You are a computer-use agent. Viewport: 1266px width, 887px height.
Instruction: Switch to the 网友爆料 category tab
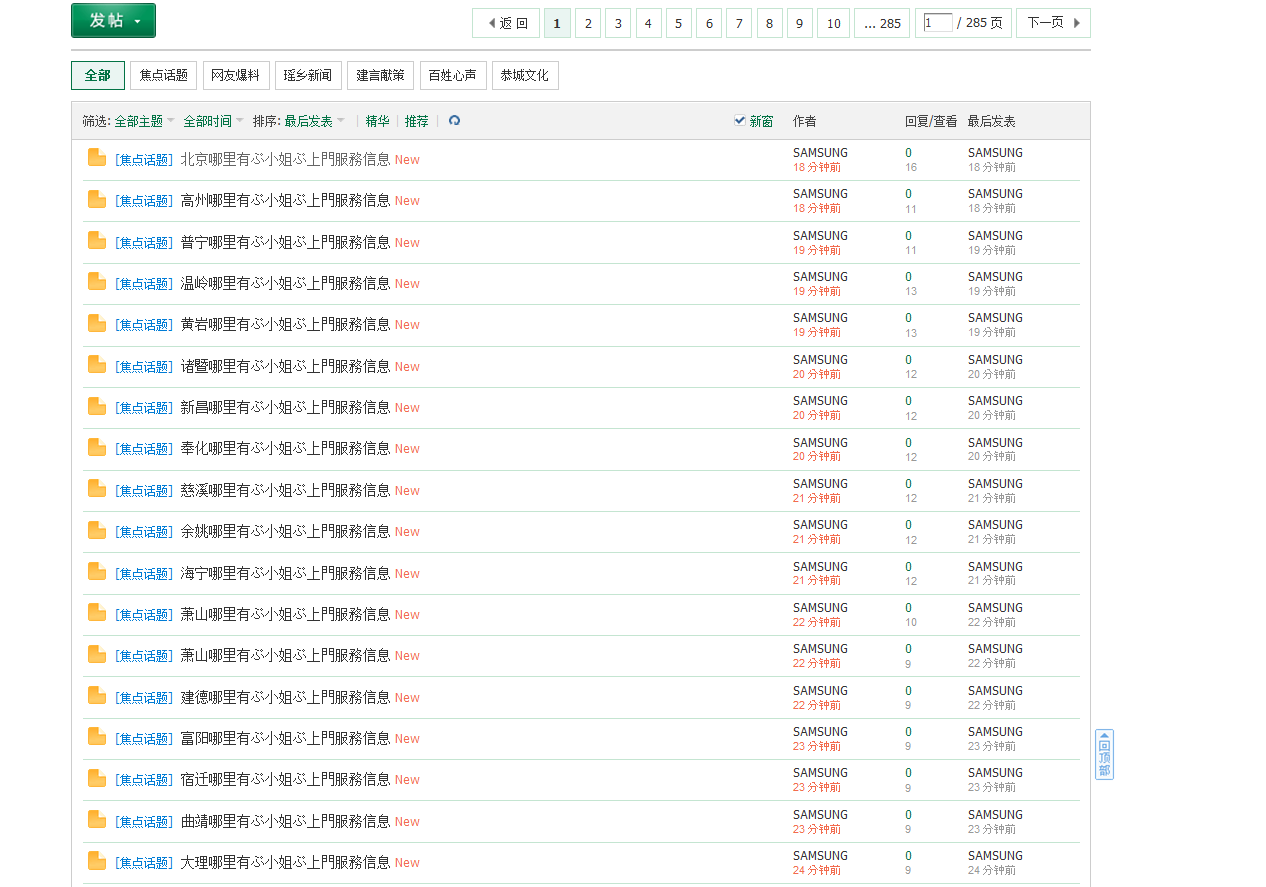click(236, 76)
